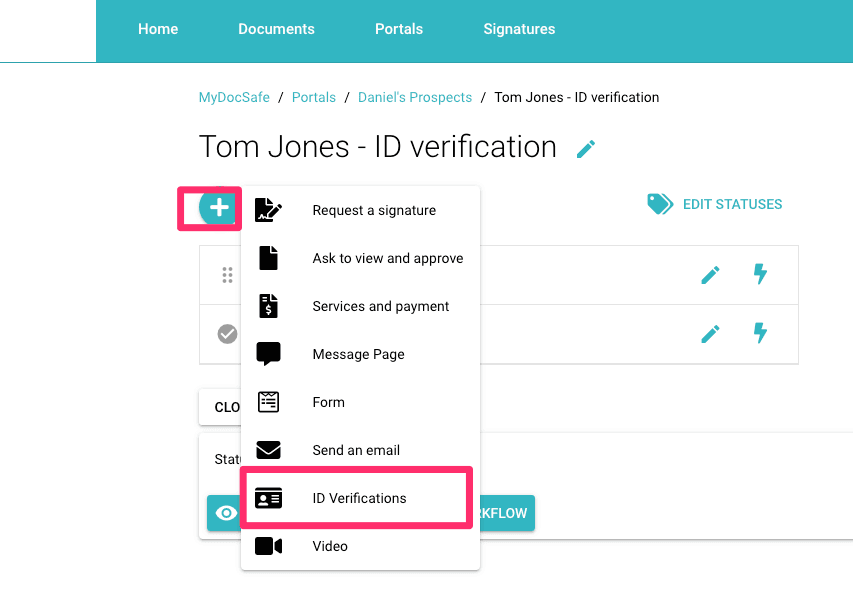853x592 pixels.
Task: Select Send an email option
Action: (x=355, y=450)
